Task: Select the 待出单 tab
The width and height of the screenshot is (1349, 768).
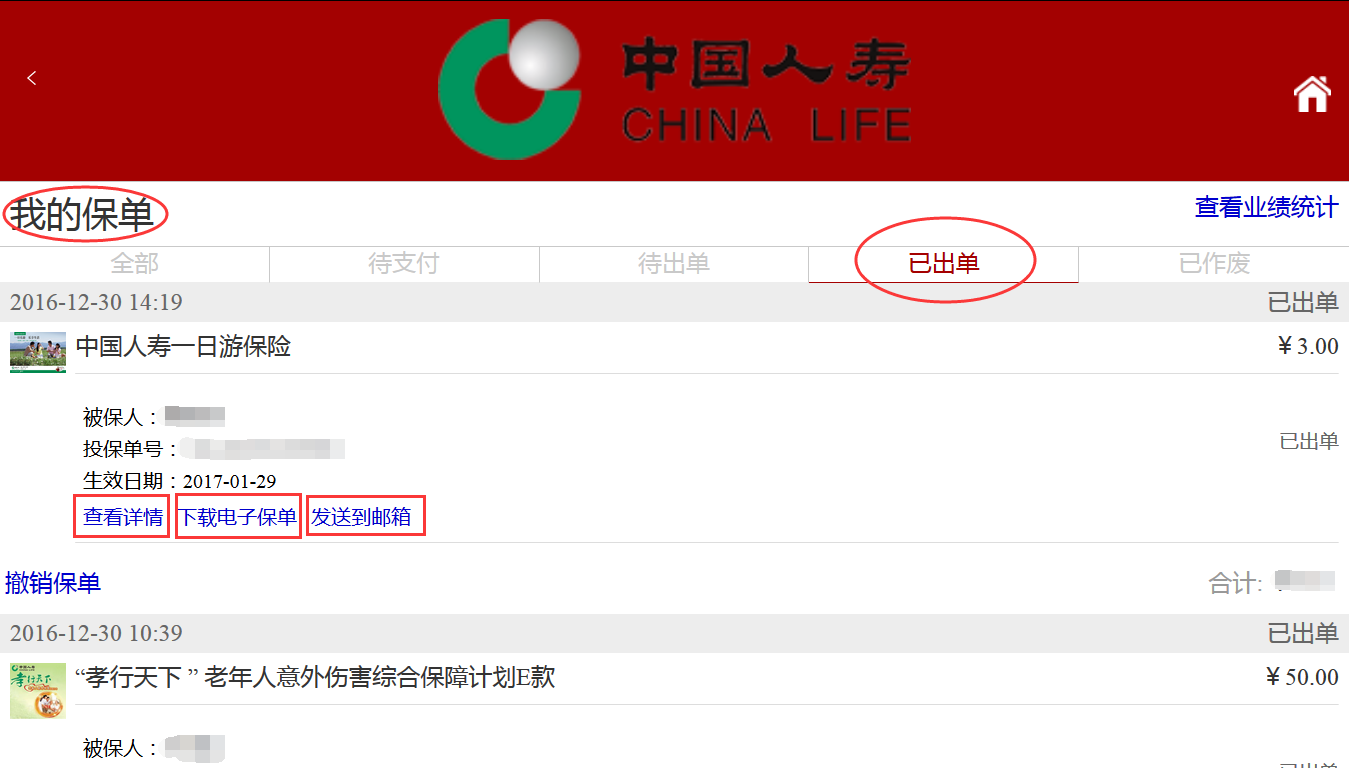Action: tap(674, 264)
